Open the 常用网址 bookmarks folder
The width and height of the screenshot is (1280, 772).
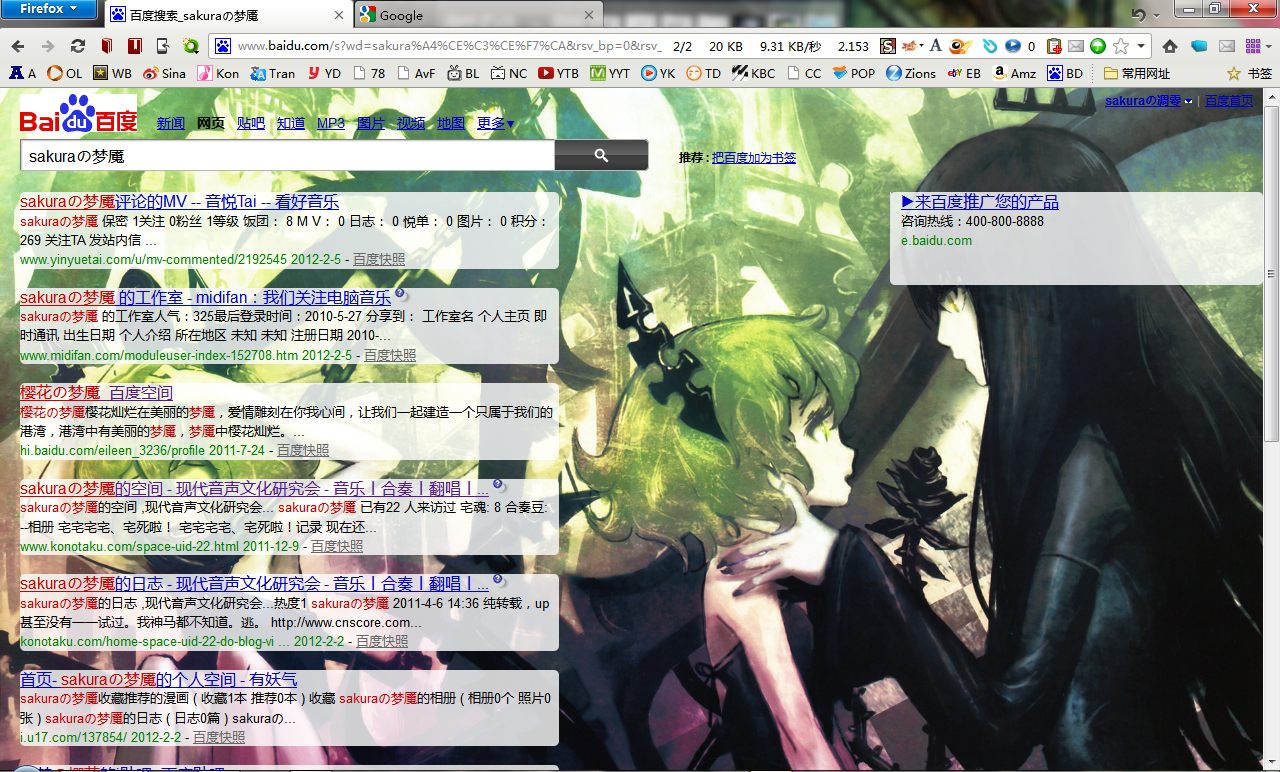[x=1137, y=73]
